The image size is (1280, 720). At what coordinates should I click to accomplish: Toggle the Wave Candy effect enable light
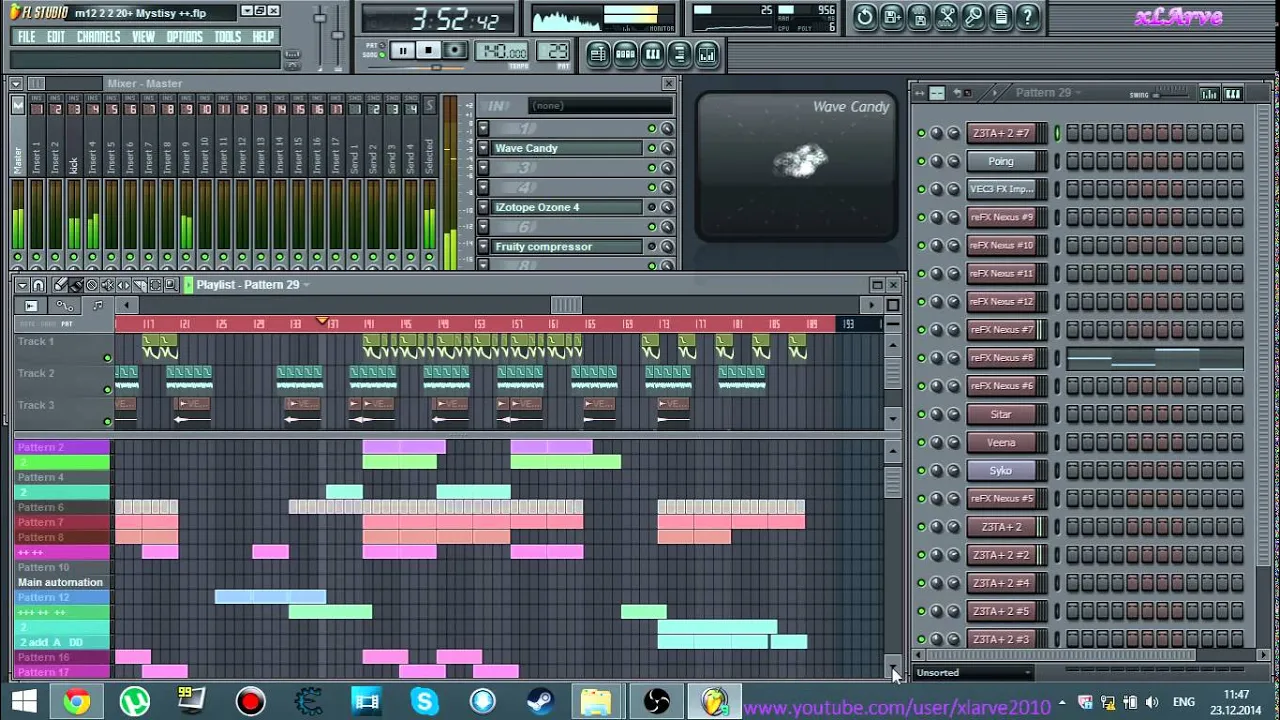coord(652,148)
